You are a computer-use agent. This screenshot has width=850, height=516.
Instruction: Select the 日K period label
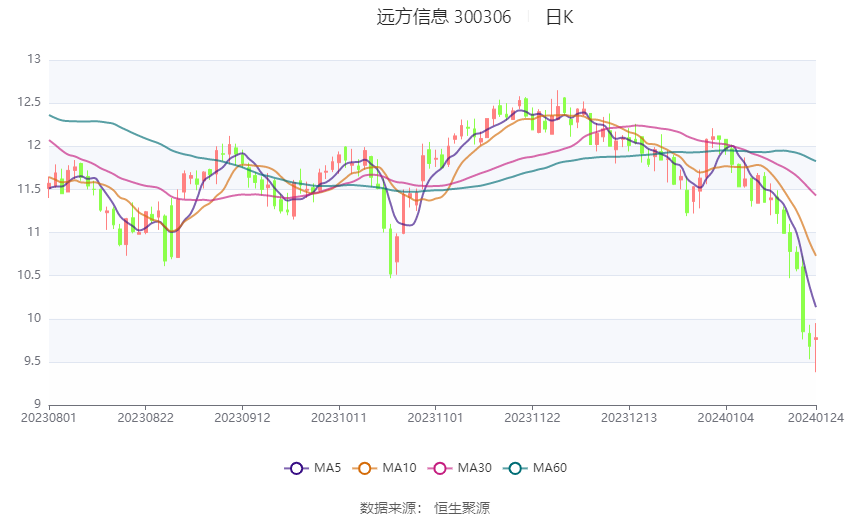click(559, 17)
